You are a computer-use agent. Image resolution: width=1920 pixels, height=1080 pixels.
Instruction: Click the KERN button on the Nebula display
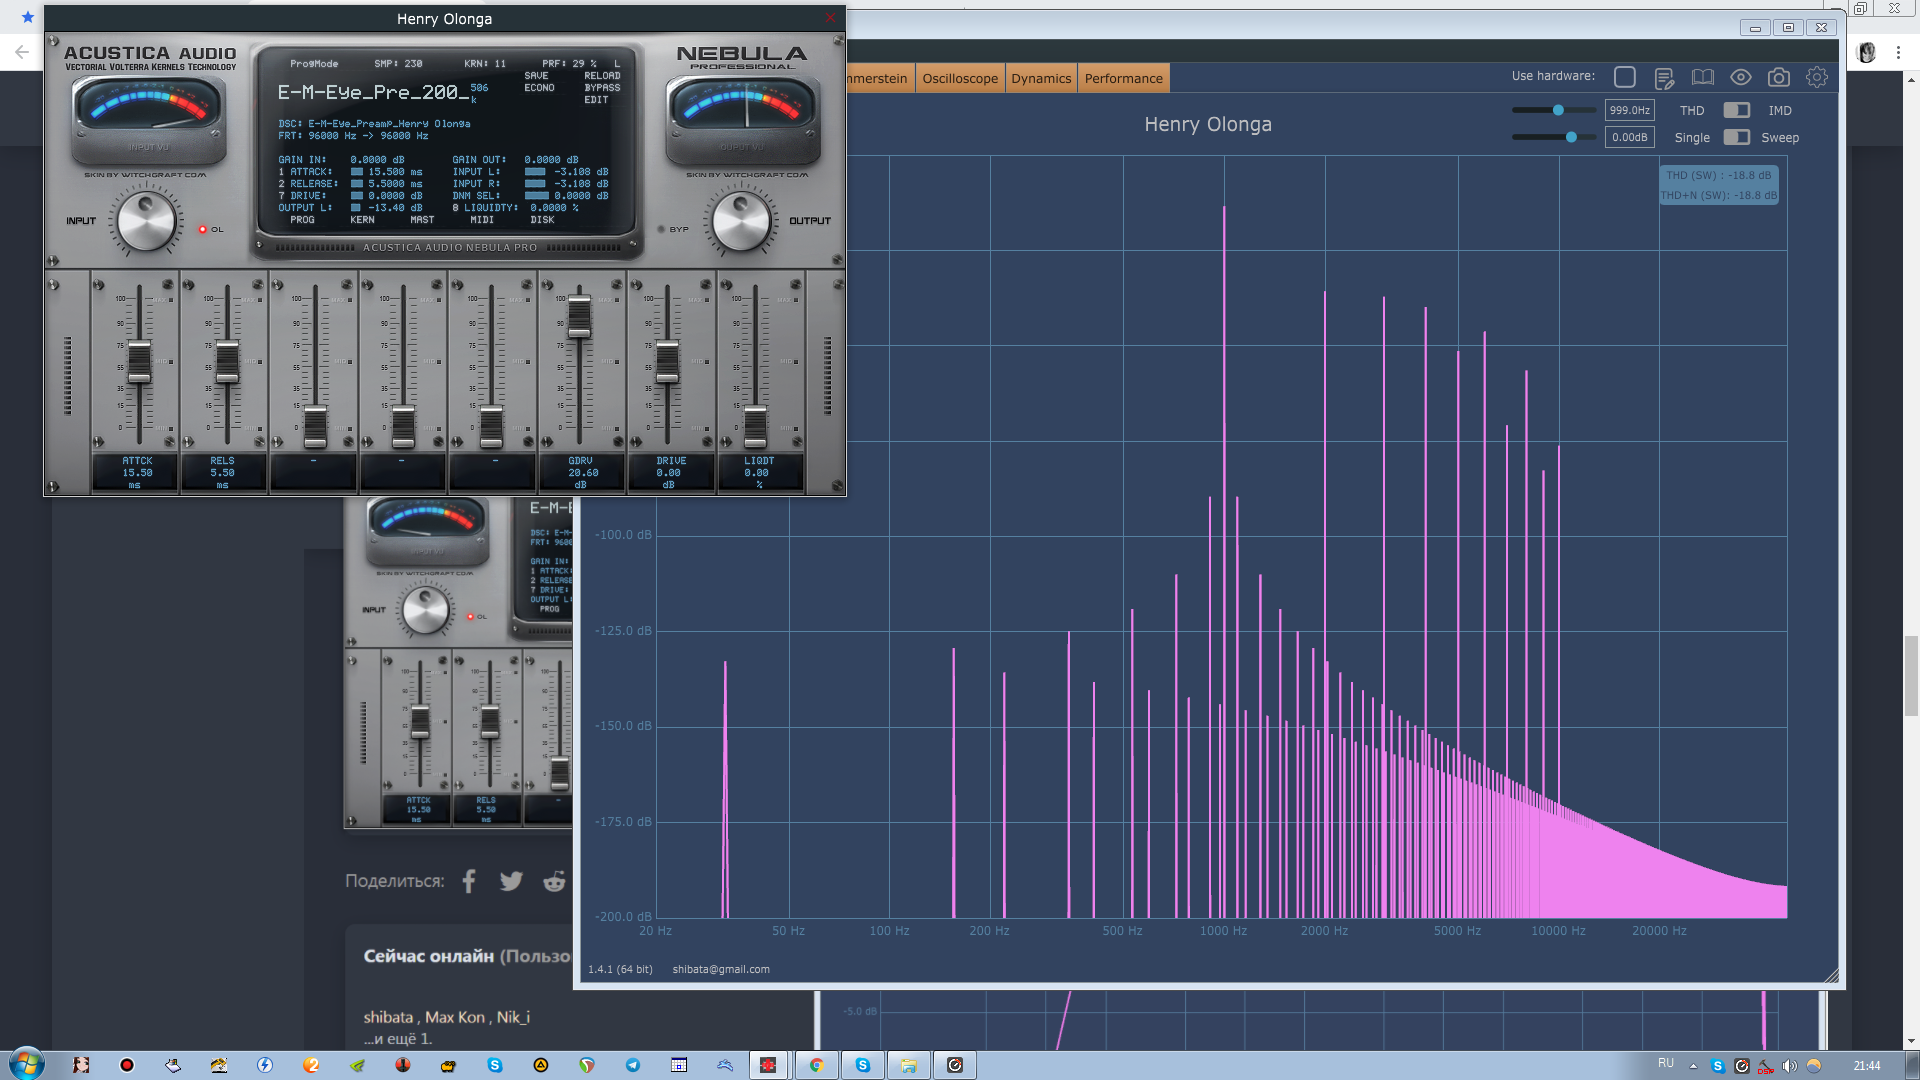pos(362,220)
